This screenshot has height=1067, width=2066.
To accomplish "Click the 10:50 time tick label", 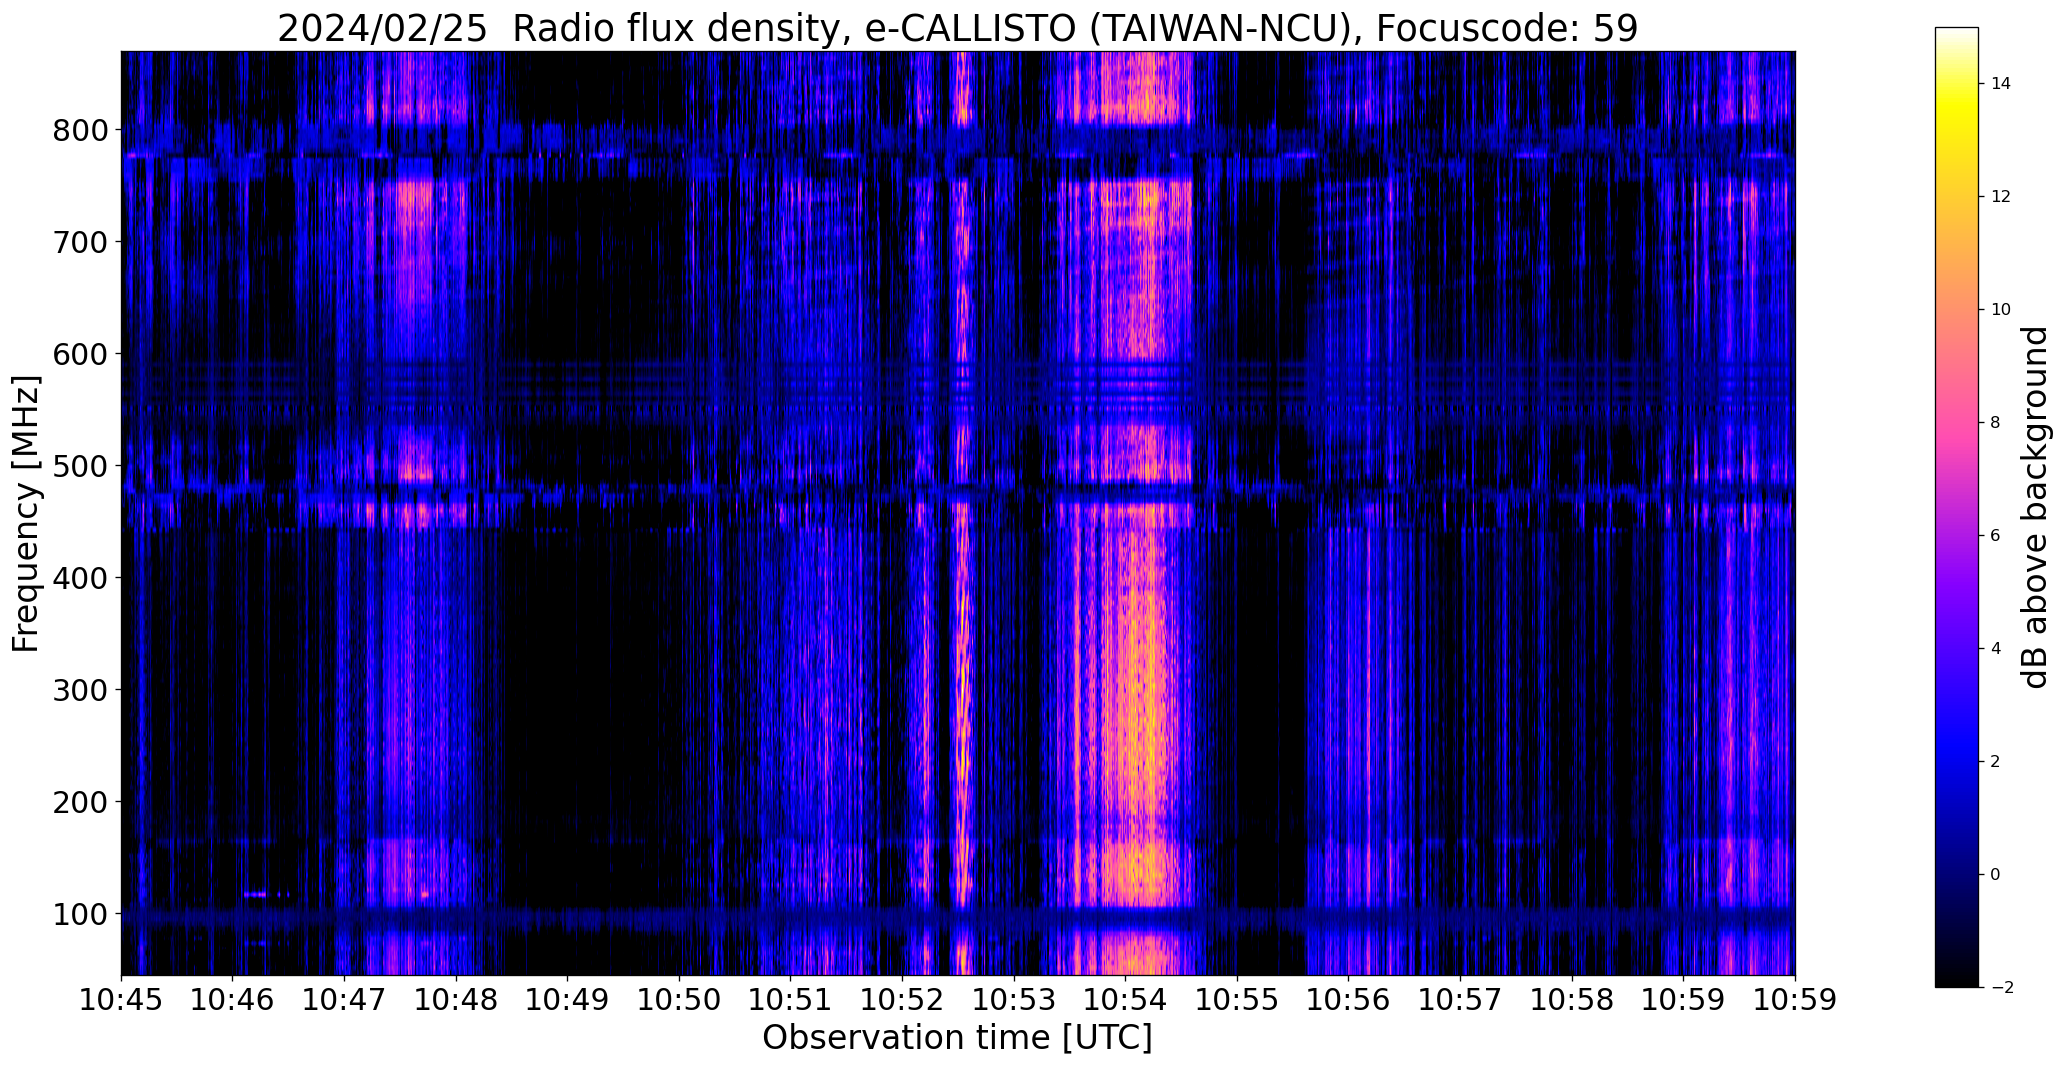I will [679, 1000].
